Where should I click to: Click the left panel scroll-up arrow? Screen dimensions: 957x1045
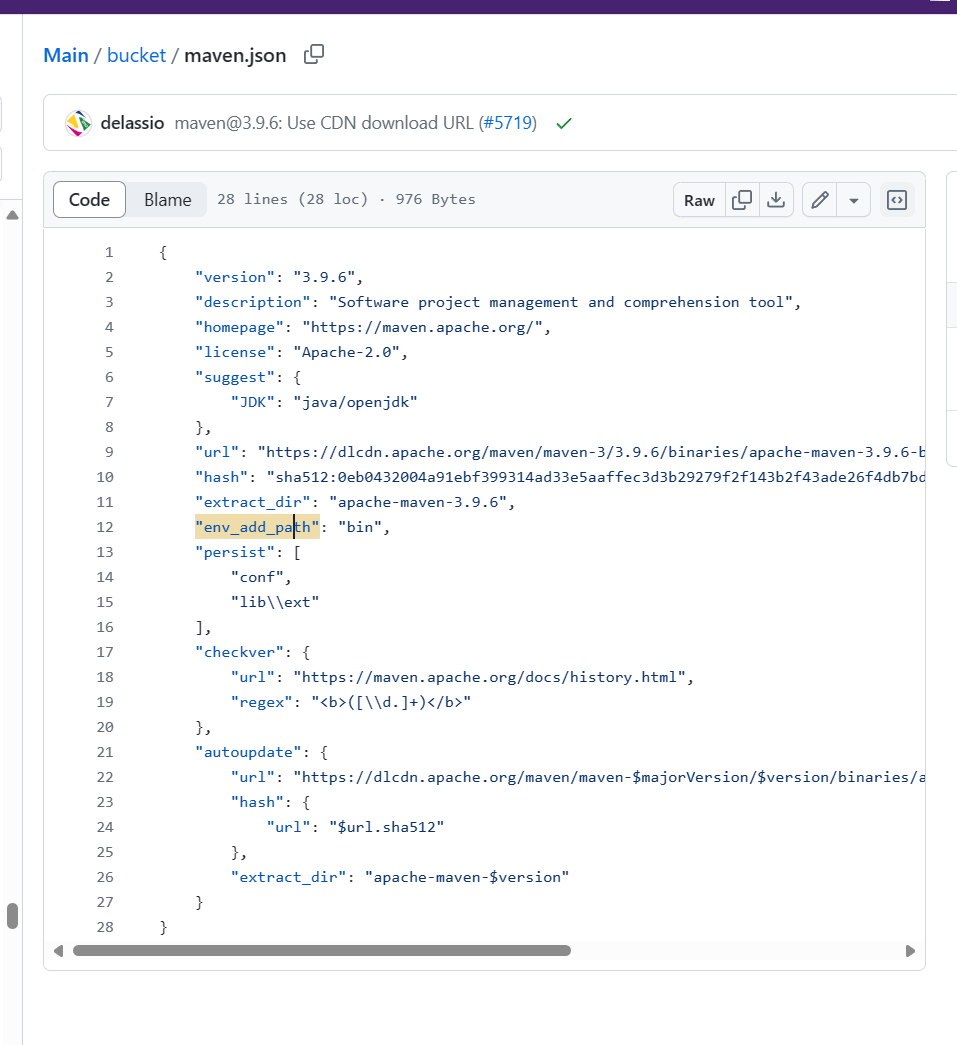12,215
